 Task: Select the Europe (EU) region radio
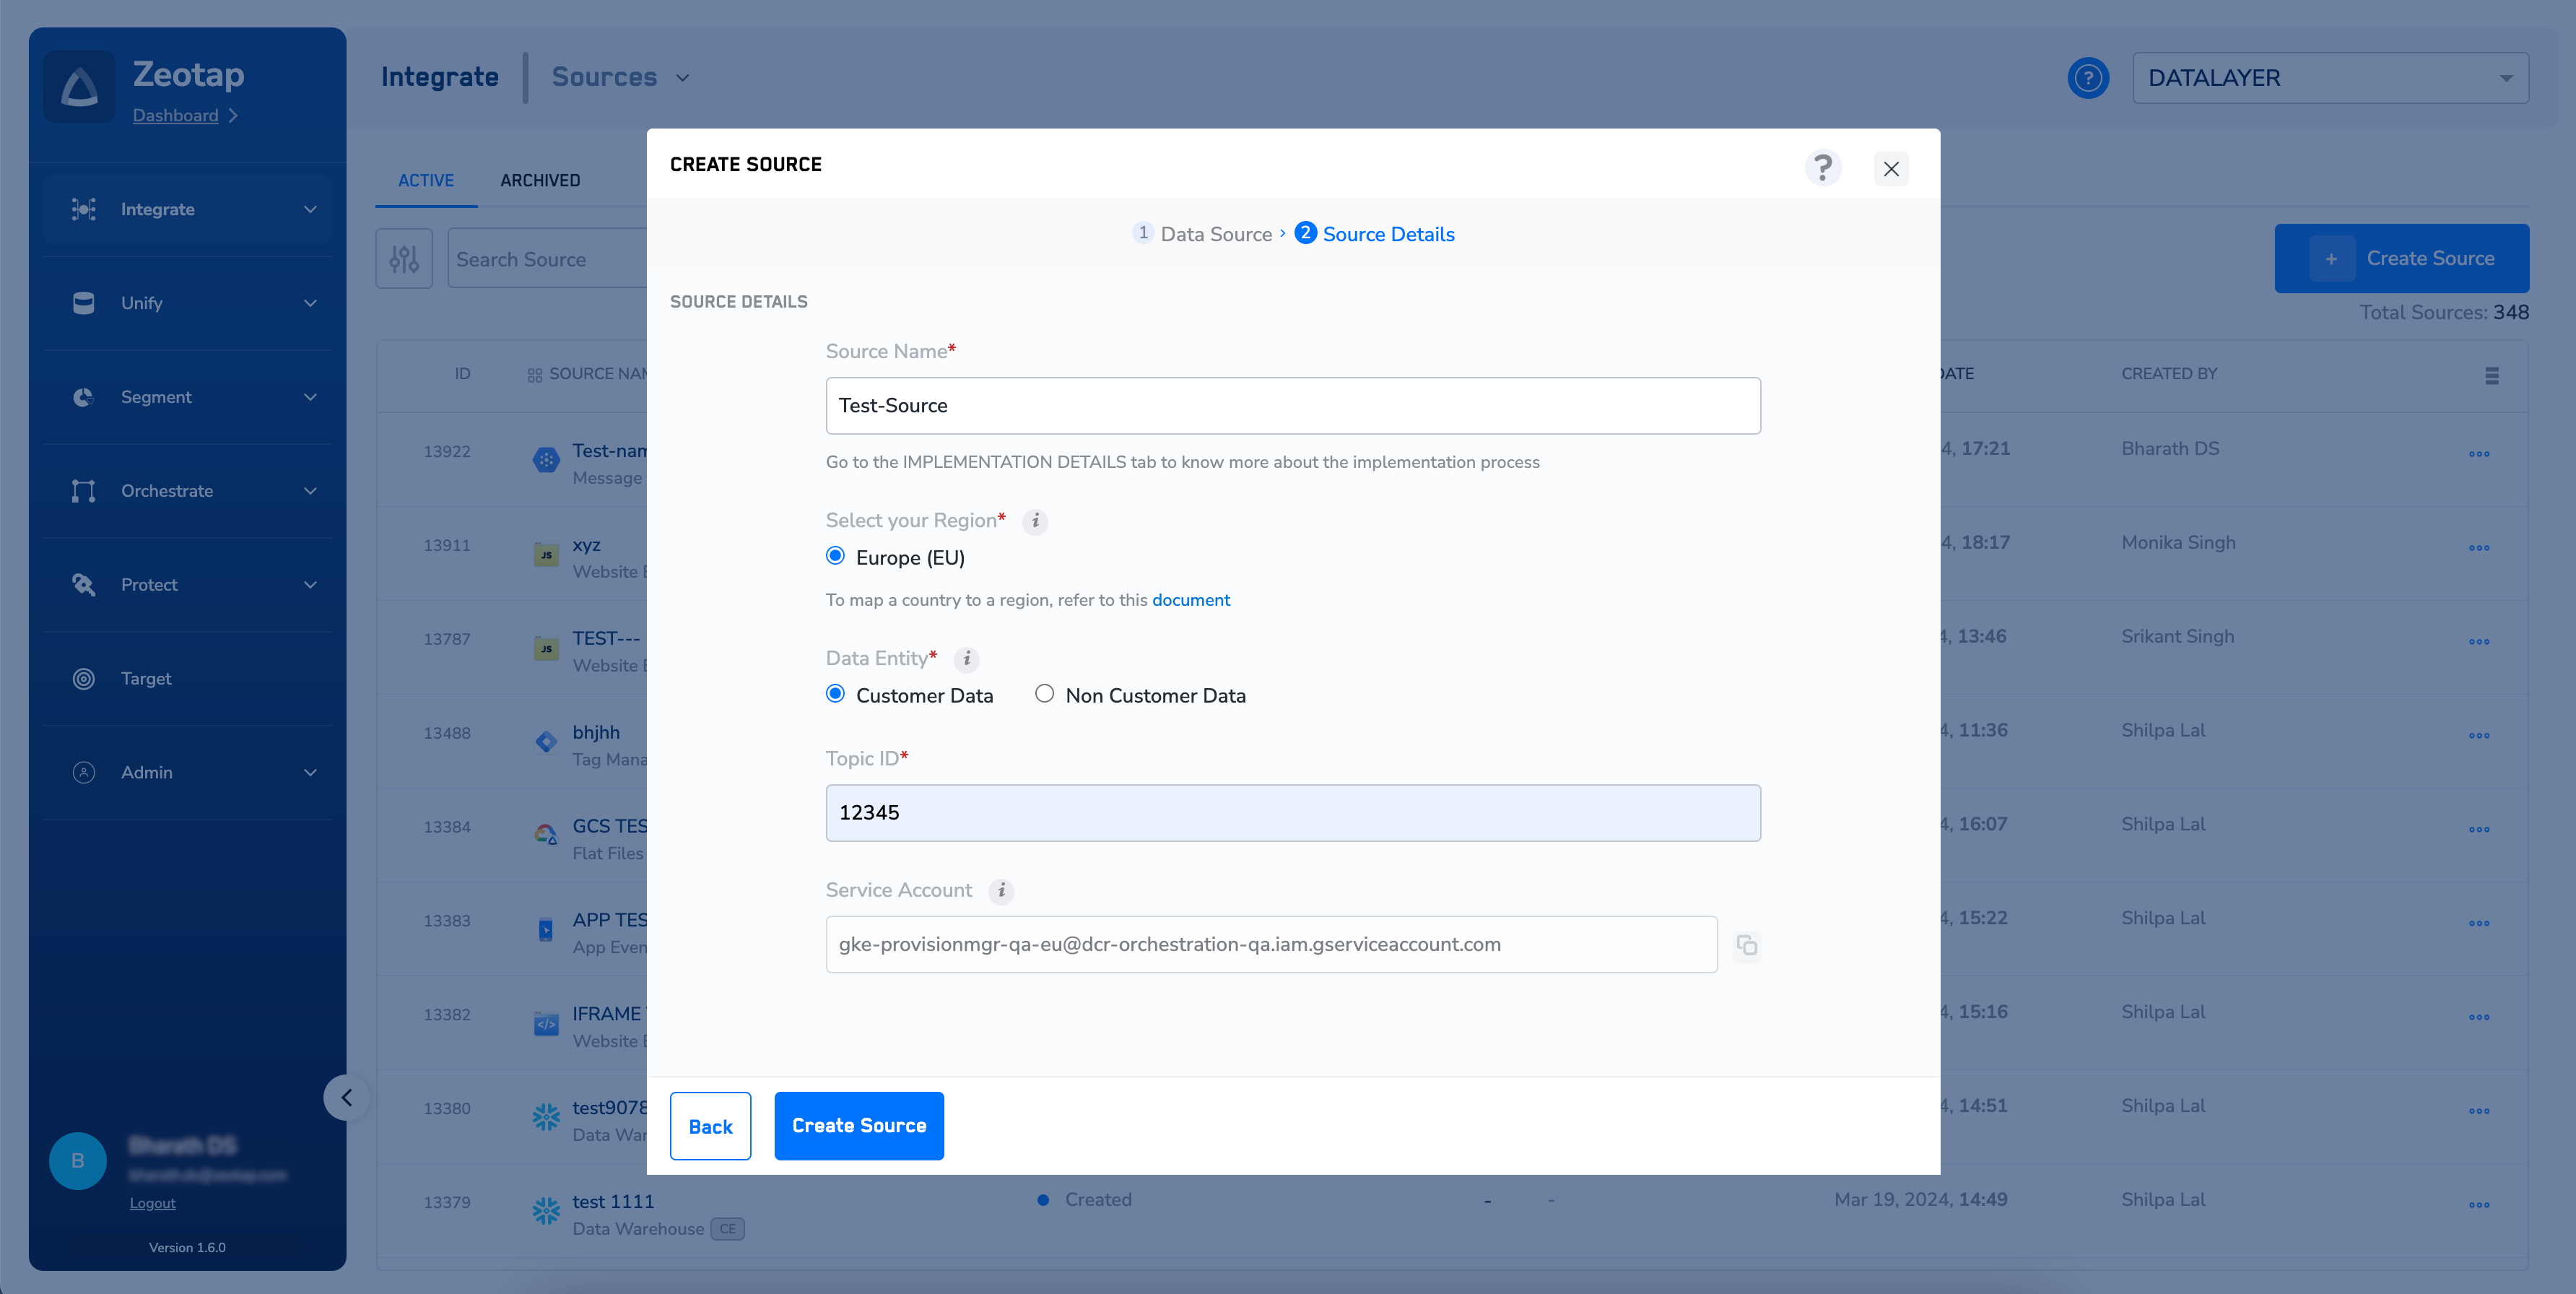pos(836,556)
